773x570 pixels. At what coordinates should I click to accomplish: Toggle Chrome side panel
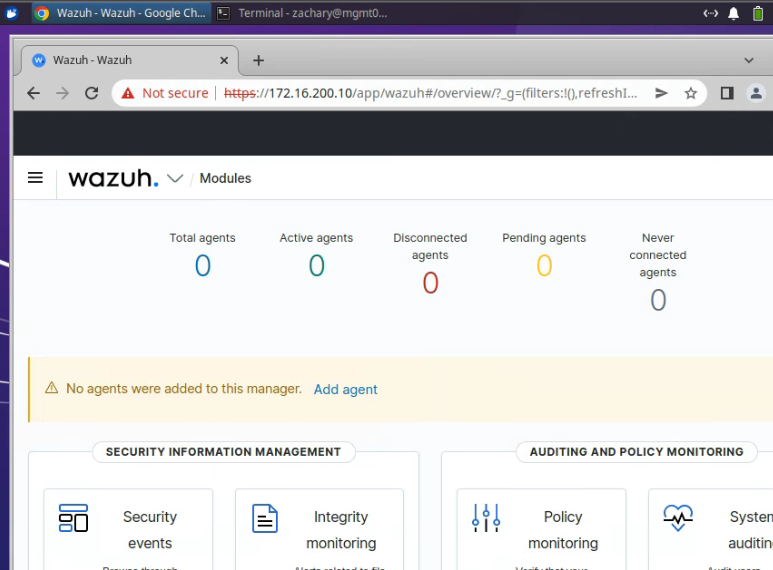click(727, 93)
